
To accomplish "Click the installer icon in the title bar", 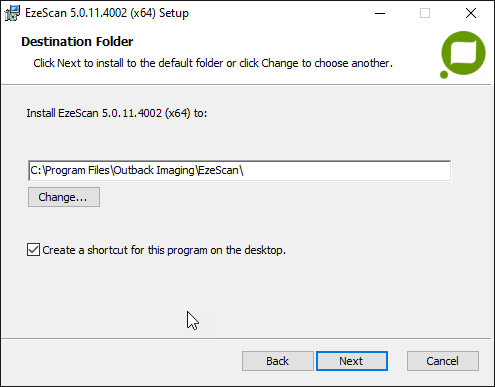I will coord(12,13).
